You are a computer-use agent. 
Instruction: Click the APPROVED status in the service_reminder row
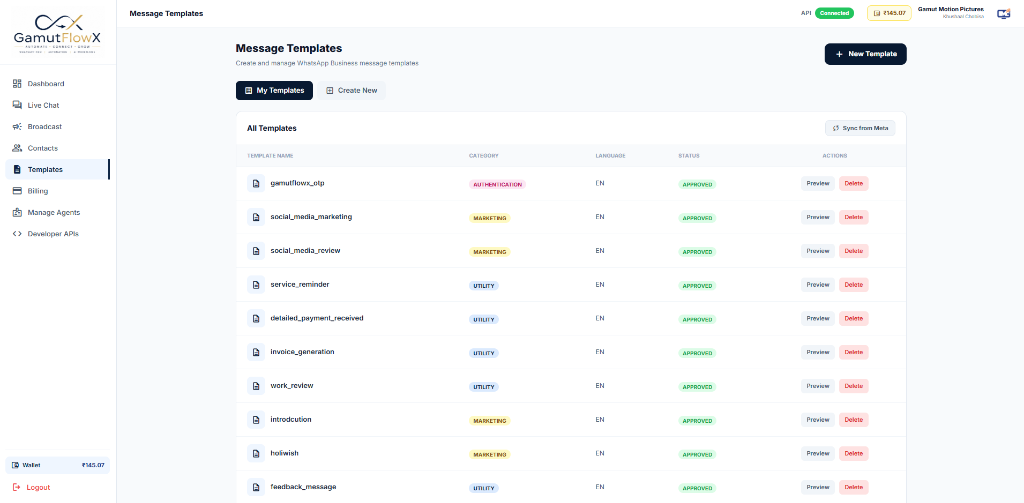click(x=697, y=285)
